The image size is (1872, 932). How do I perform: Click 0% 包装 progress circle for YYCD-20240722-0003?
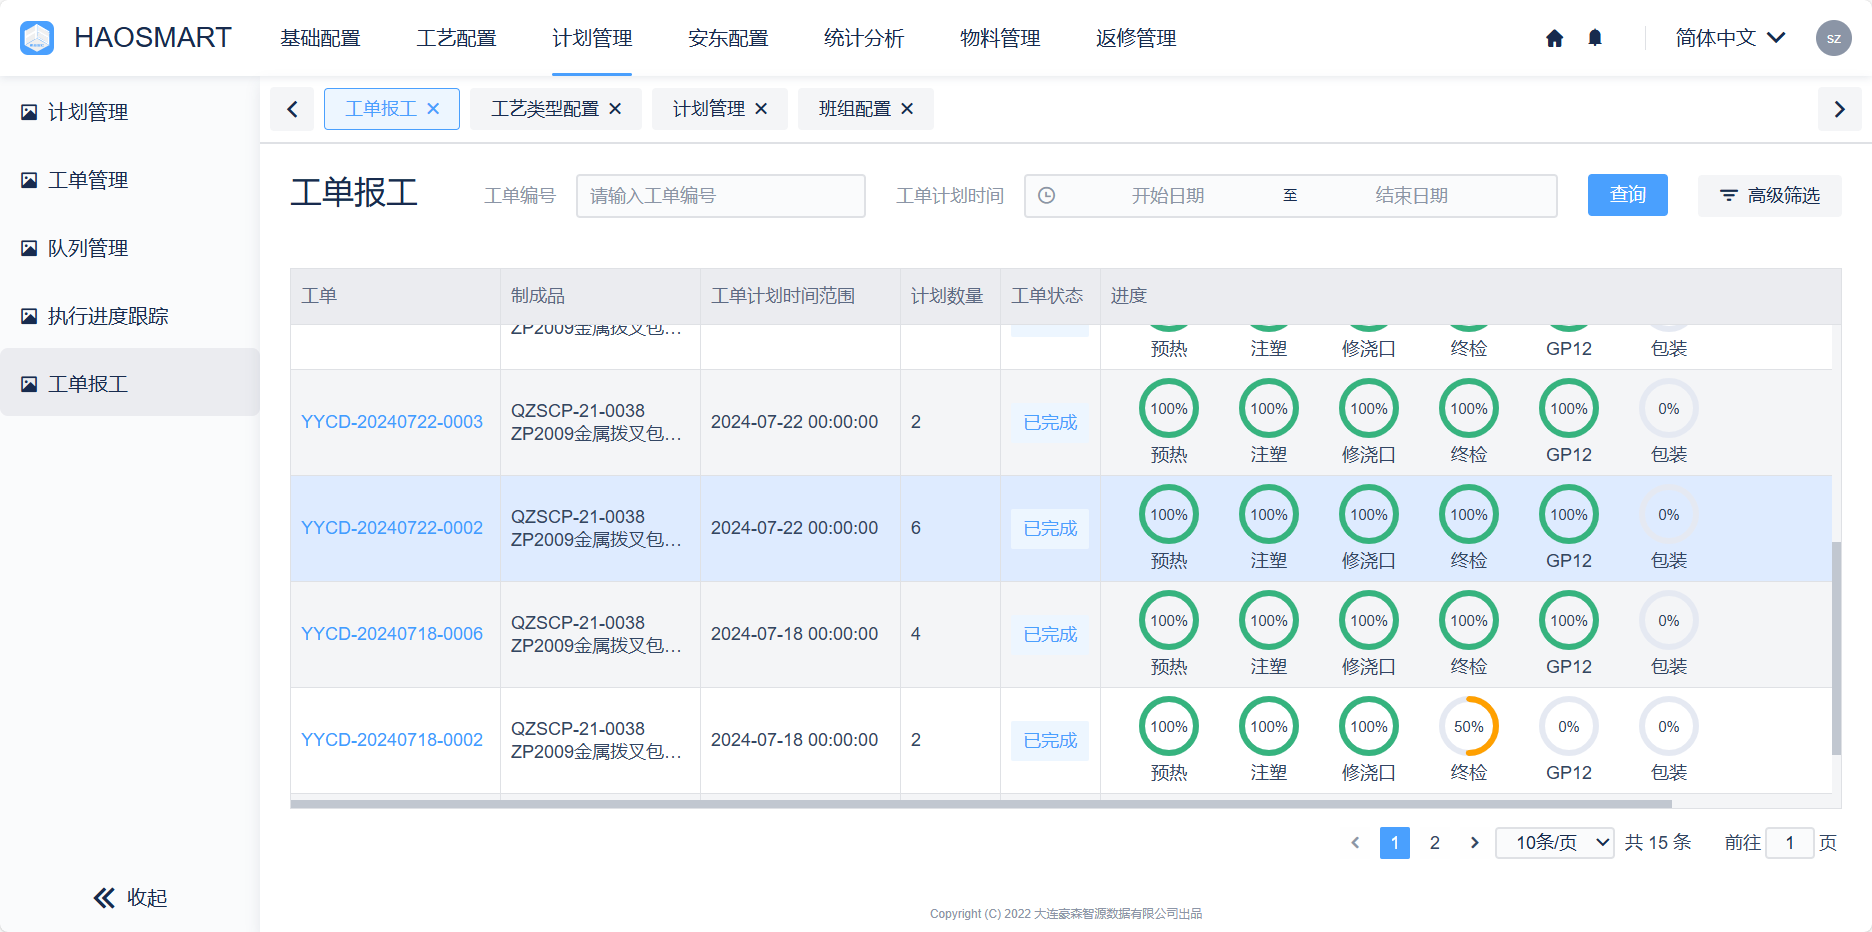1669,409
